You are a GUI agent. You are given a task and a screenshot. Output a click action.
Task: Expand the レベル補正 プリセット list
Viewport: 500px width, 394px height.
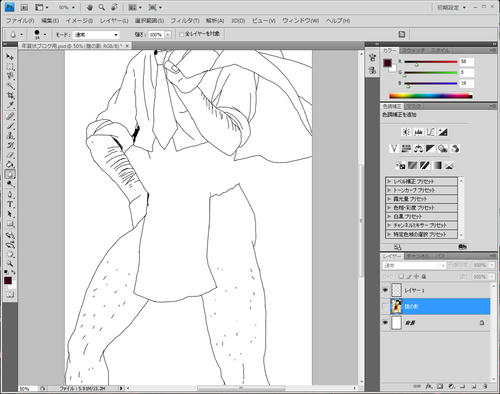click(422, 181)
